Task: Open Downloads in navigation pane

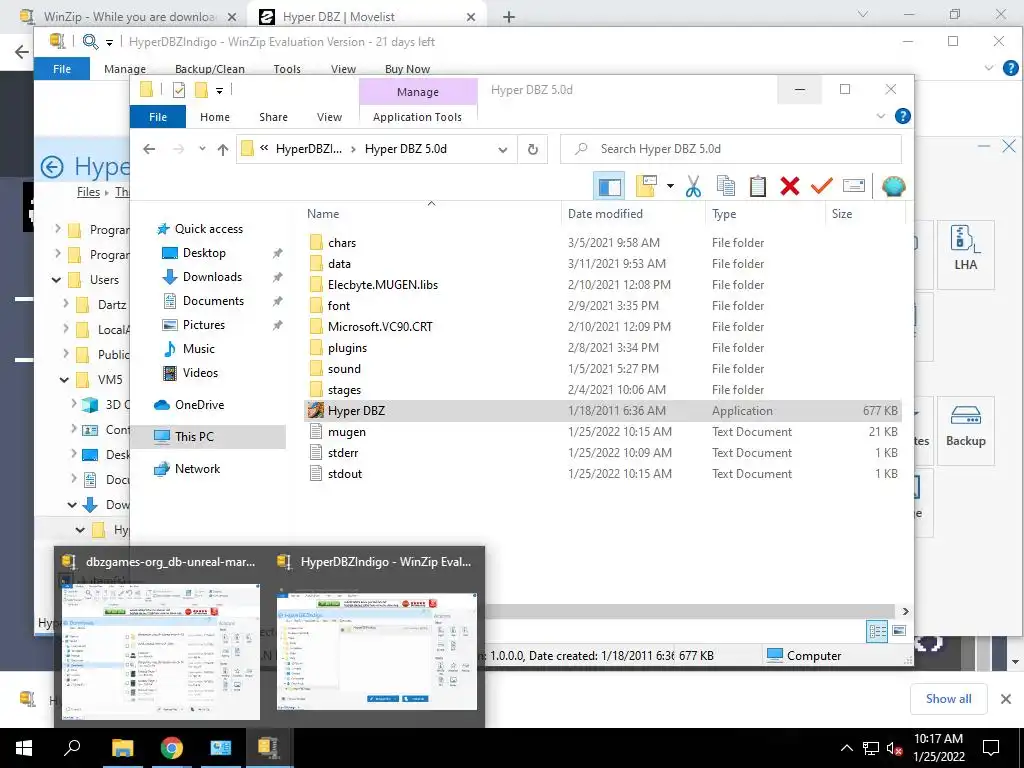Action: click(212, 277)
